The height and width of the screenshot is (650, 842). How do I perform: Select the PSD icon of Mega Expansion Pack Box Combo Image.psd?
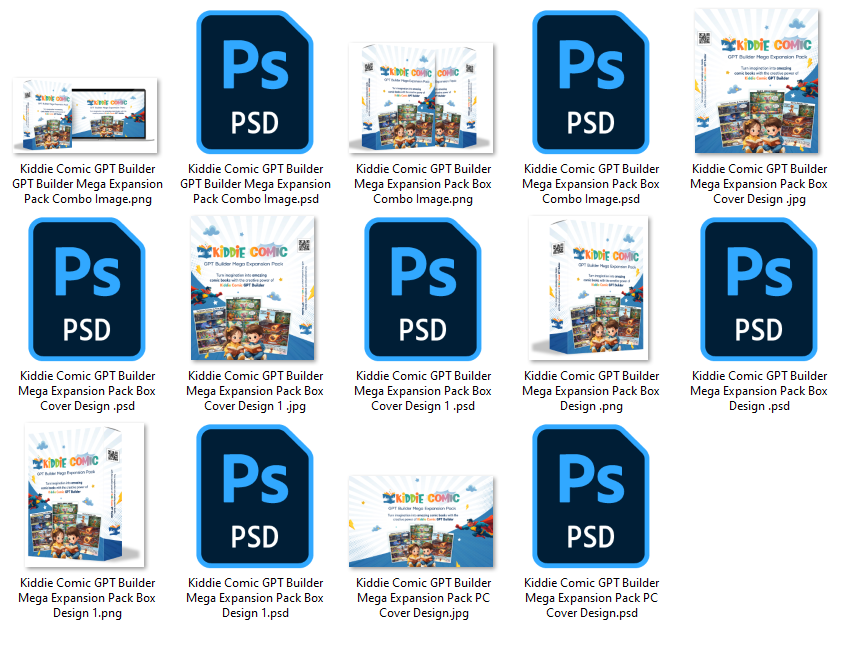tap(591, 82)
